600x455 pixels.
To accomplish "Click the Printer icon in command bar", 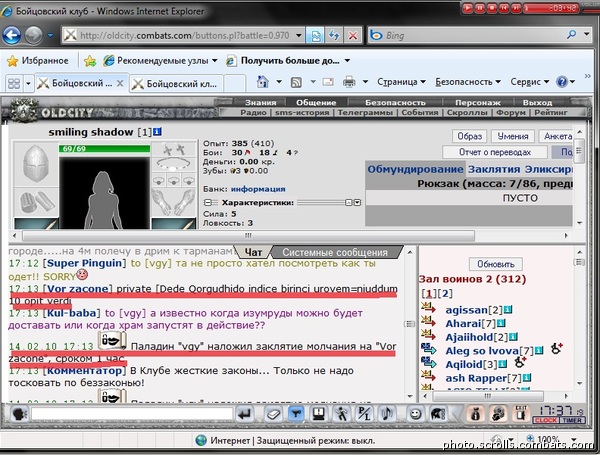I will 349,82.
